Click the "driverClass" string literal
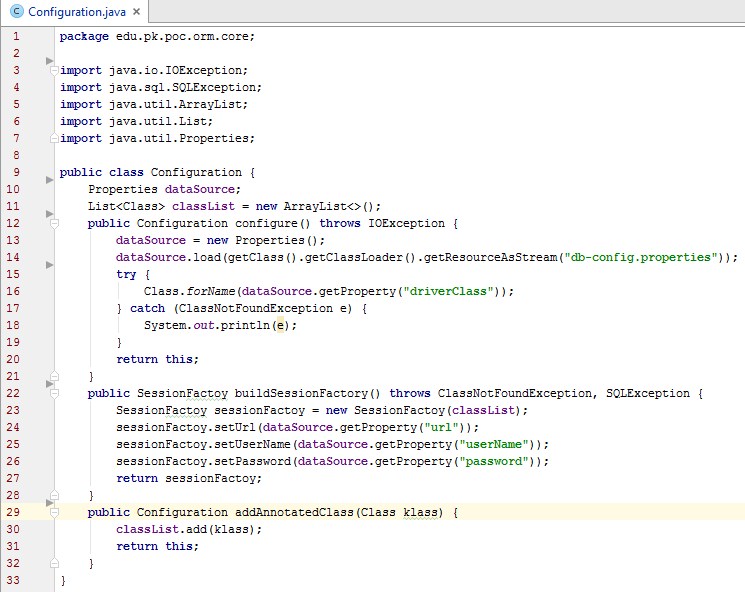The width and height of the screenshot is (745, 592). (448, 291)
